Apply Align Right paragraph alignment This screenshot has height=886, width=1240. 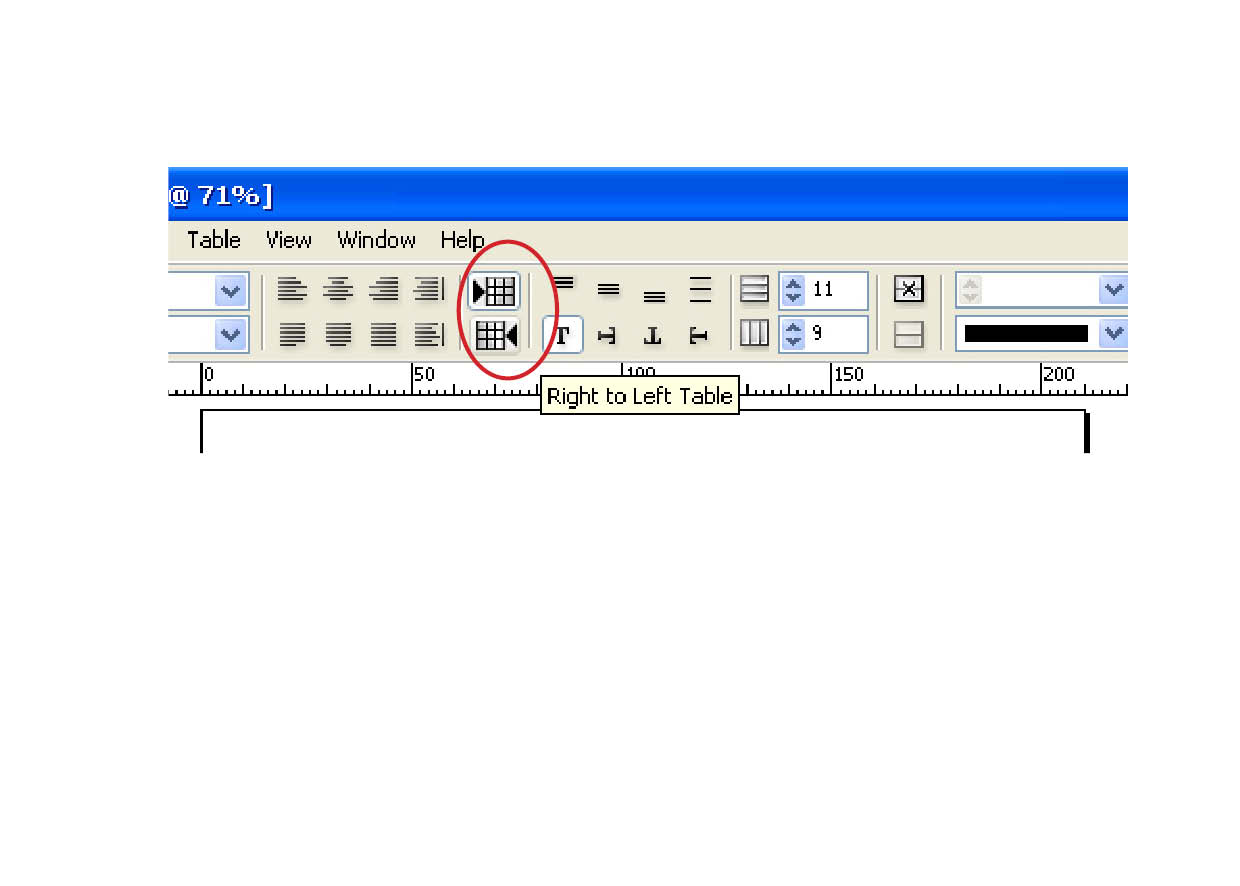(x=384, y=290)
